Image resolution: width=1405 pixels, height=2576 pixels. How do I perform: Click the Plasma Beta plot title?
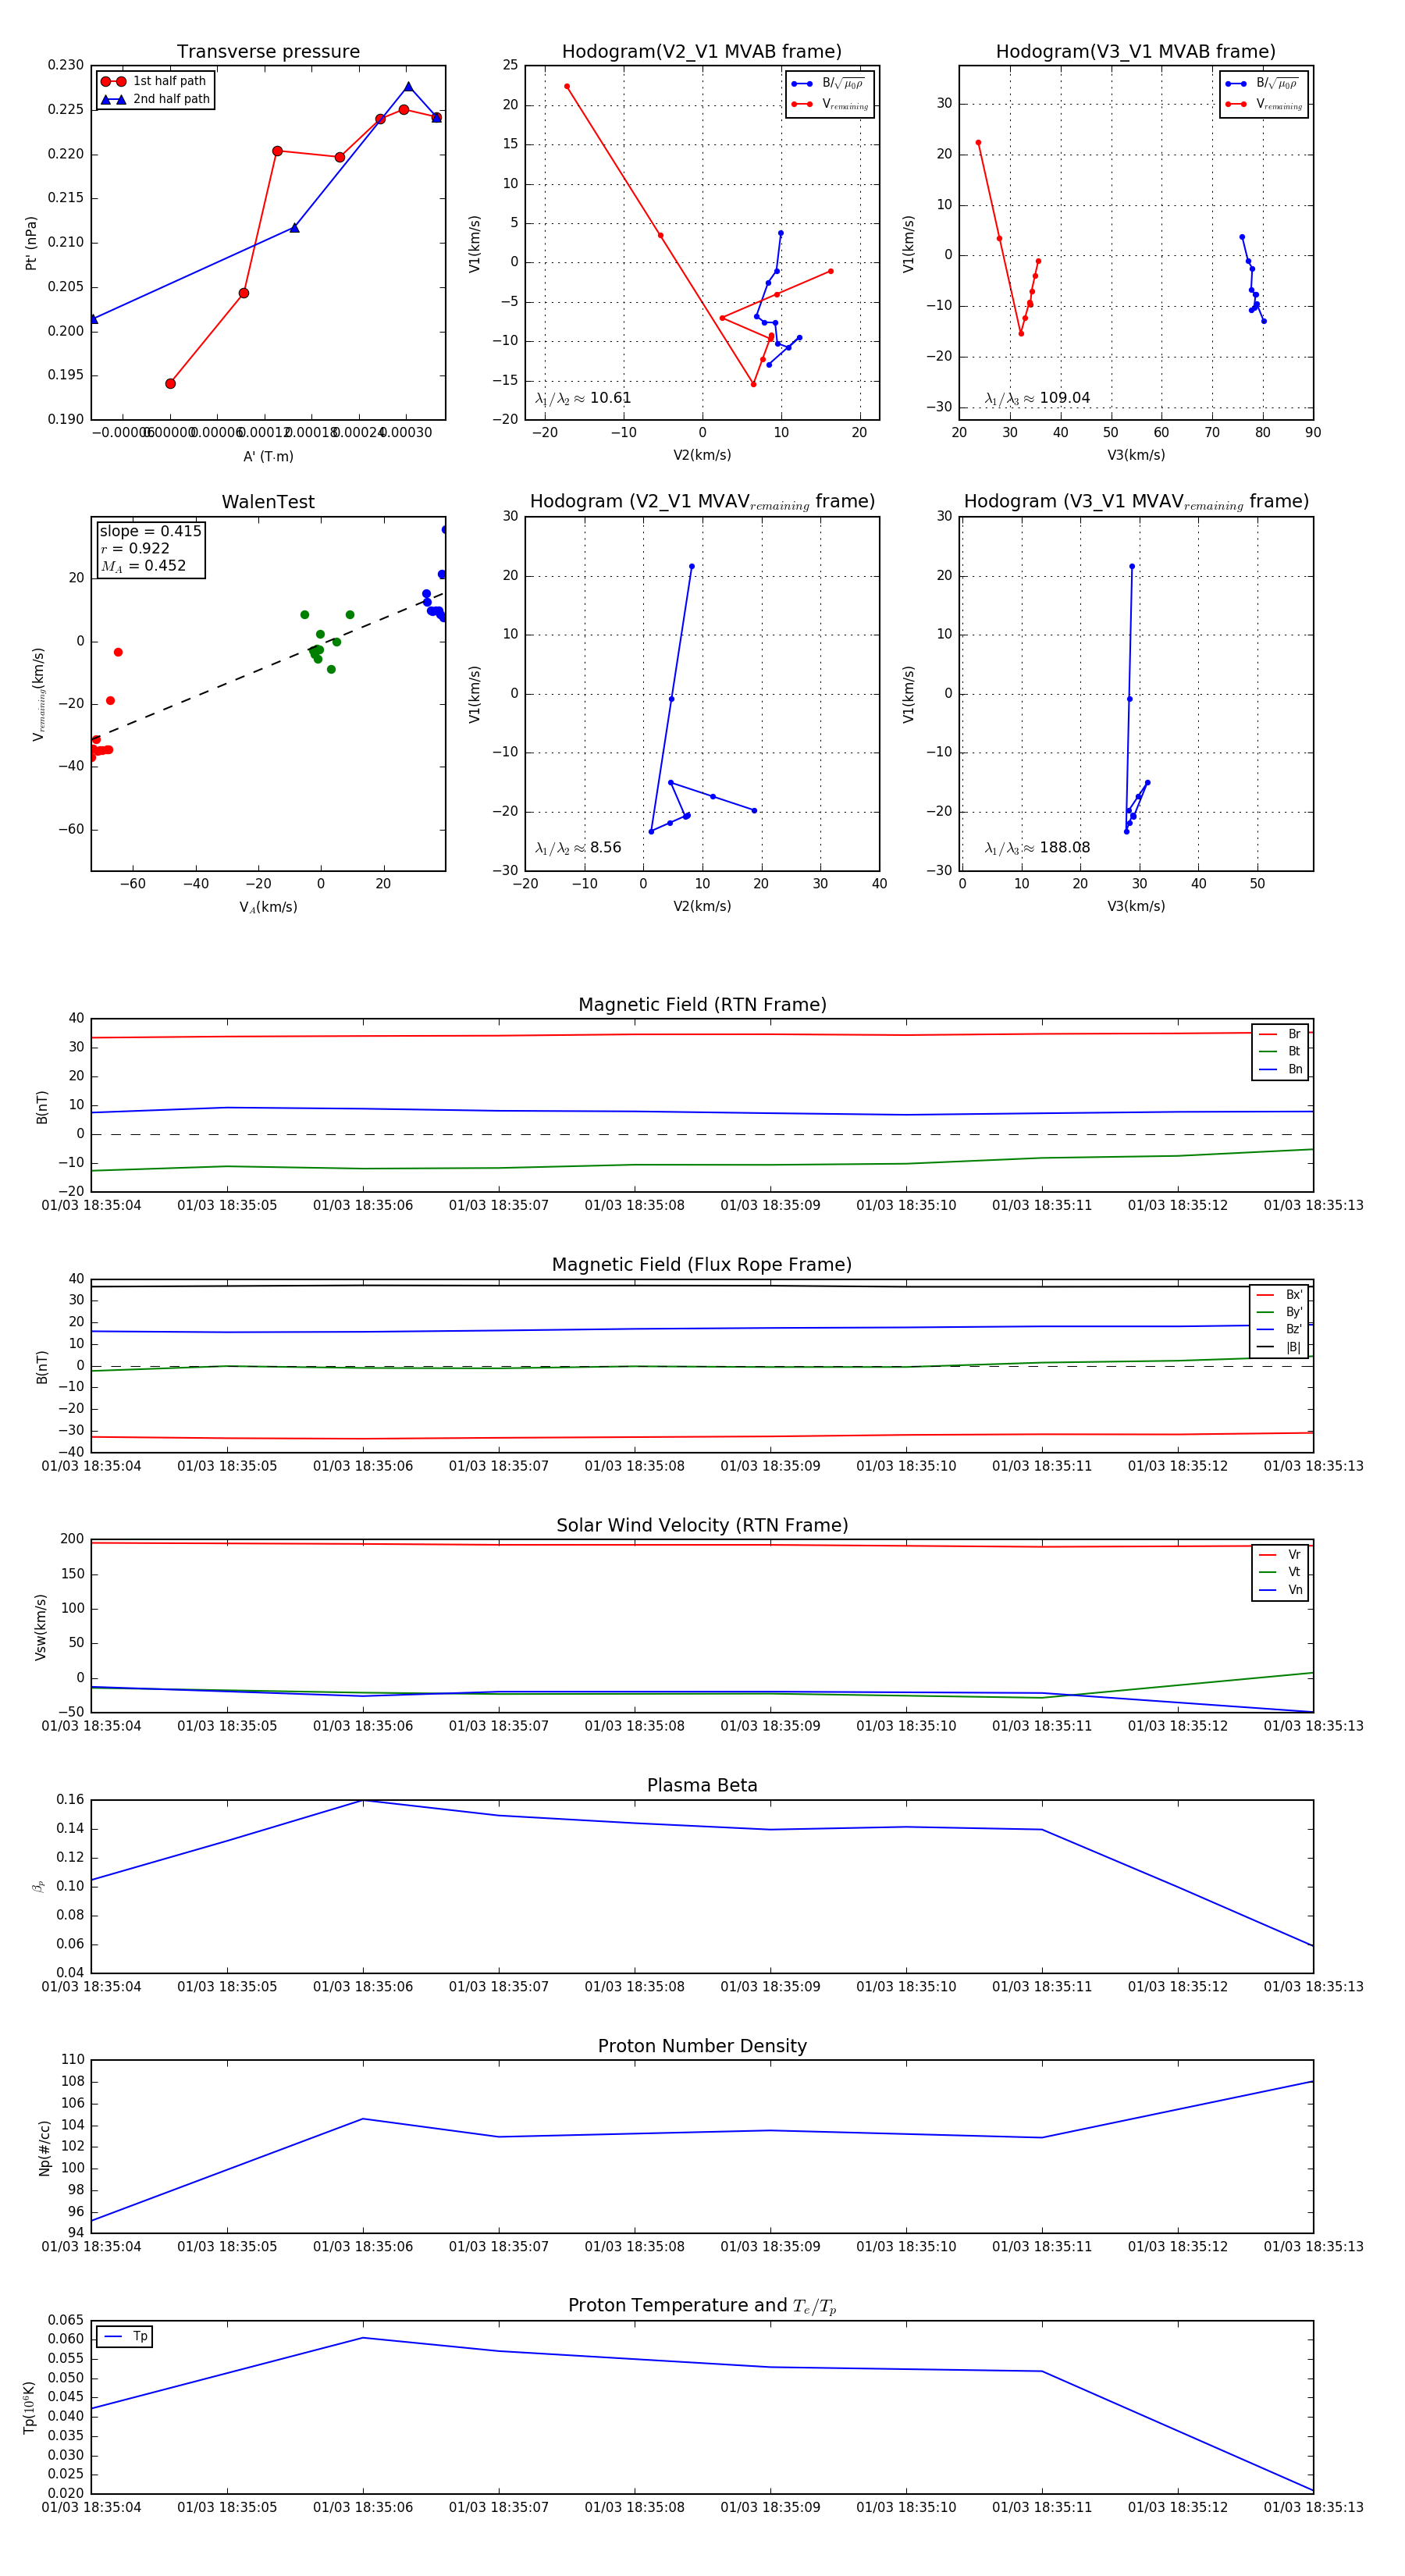click(702, 1785)
